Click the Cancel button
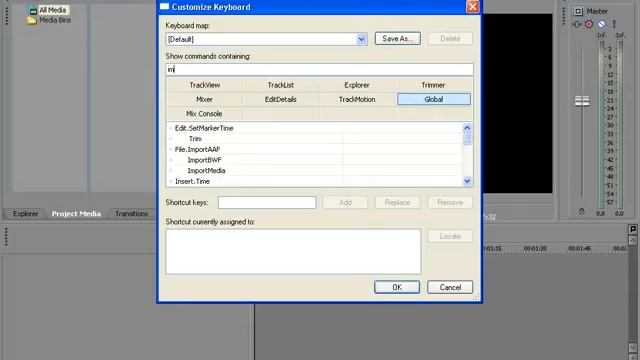 pyautogui.click(x=450, y=287)
